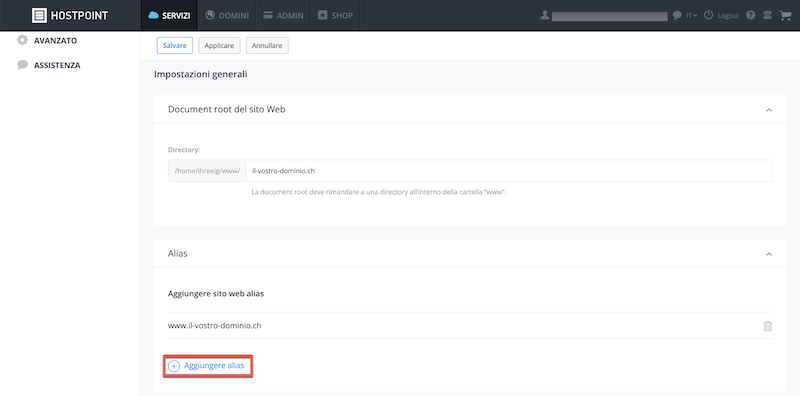The height and width of the screenshot is (396, 800).
Task: Click the Applicare button
Action: [x=219, y=45]
